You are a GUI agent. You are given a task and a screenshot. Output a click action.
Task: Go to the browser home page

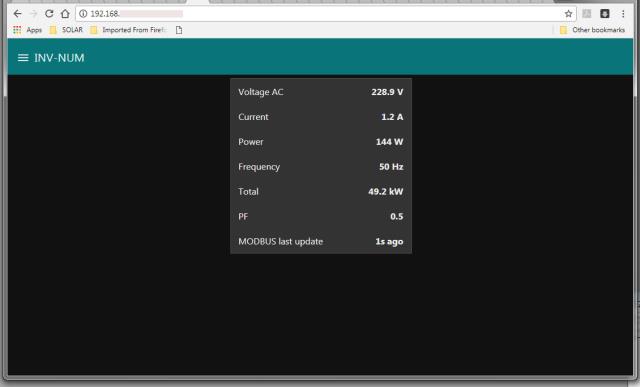pos(65,14)
